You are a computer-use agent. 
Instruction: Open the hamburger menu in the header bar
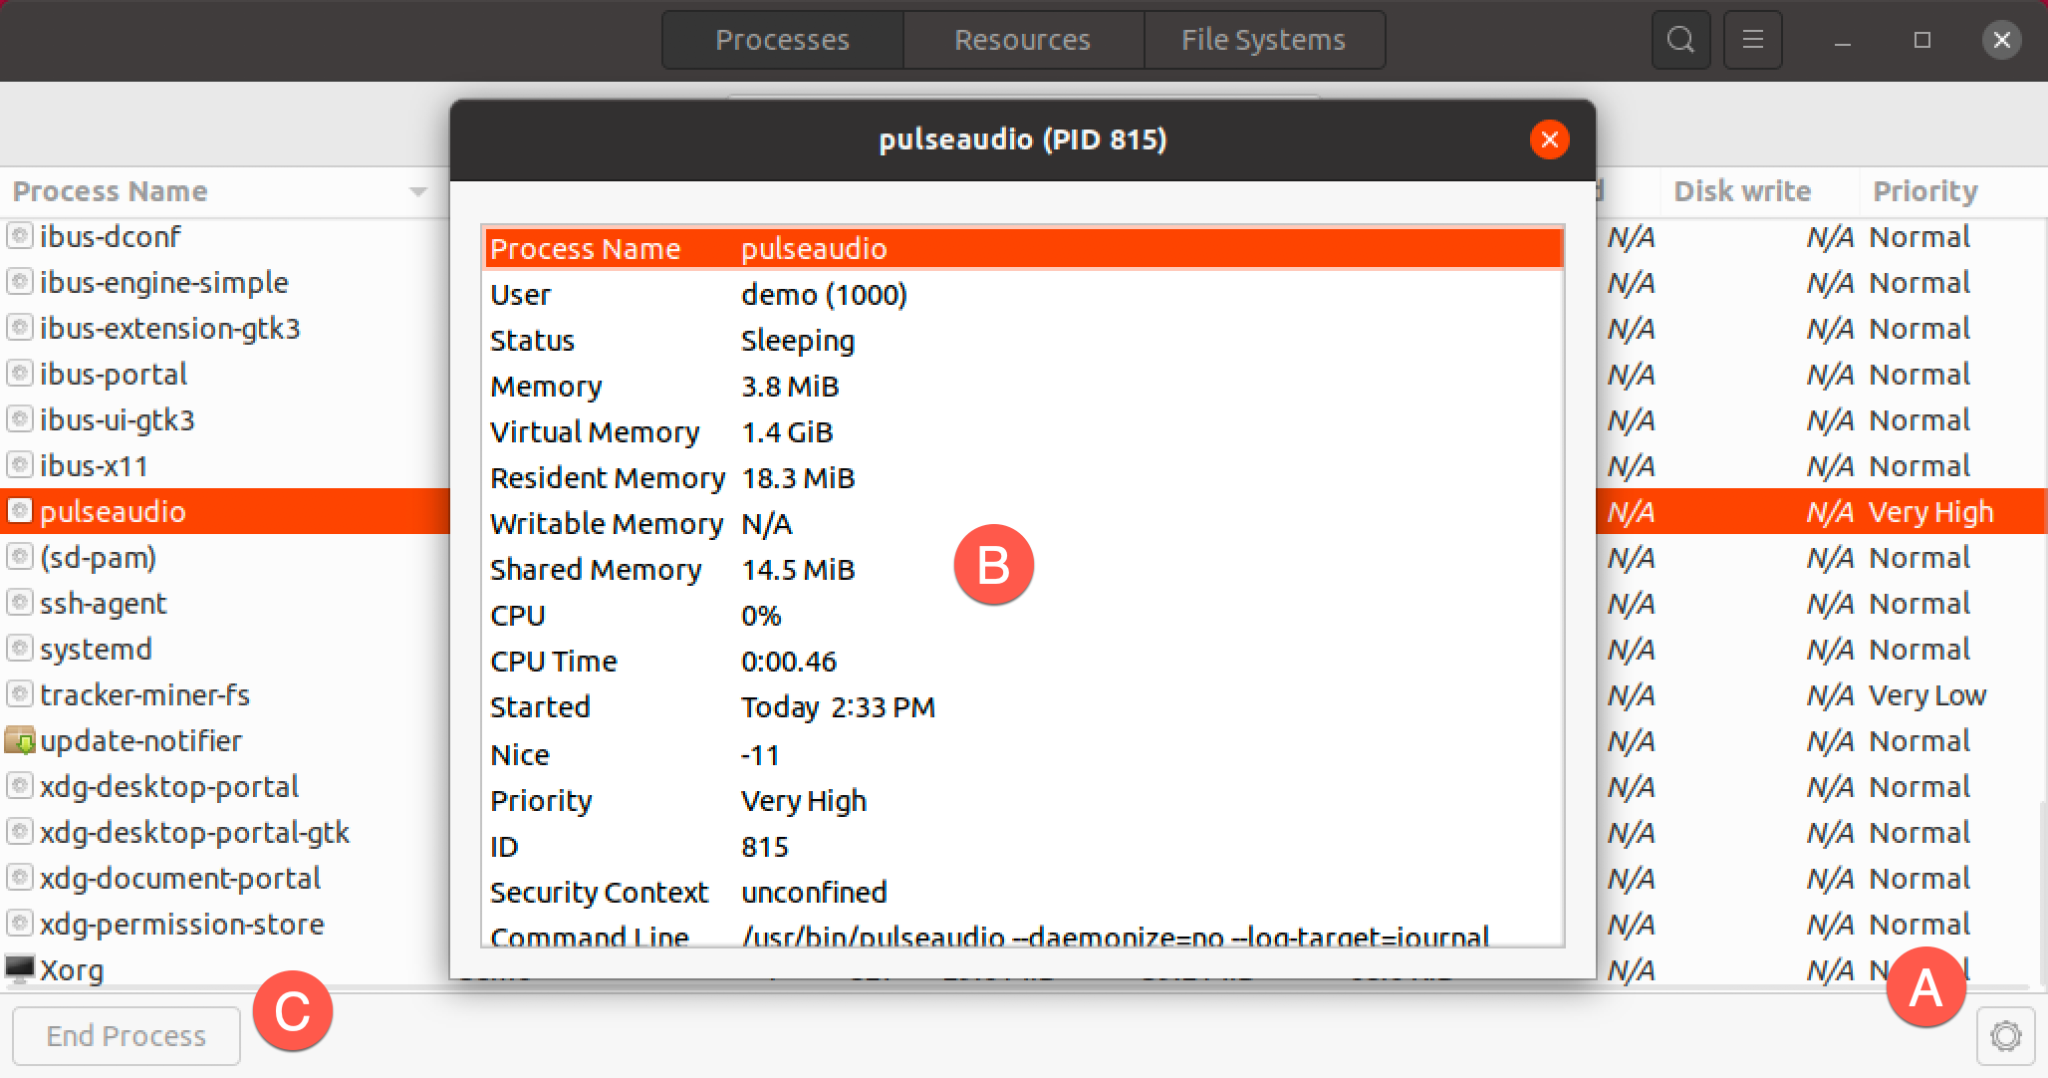[1753, 40]
